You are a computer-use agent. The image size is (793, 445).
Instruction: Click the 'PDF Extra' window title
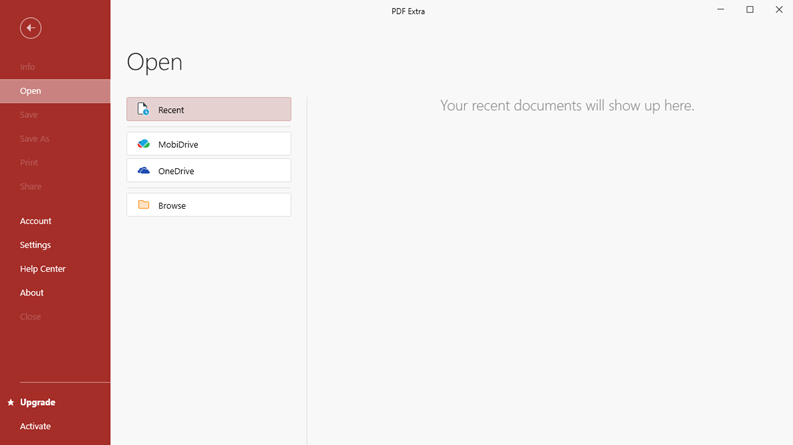coord(408,11)
